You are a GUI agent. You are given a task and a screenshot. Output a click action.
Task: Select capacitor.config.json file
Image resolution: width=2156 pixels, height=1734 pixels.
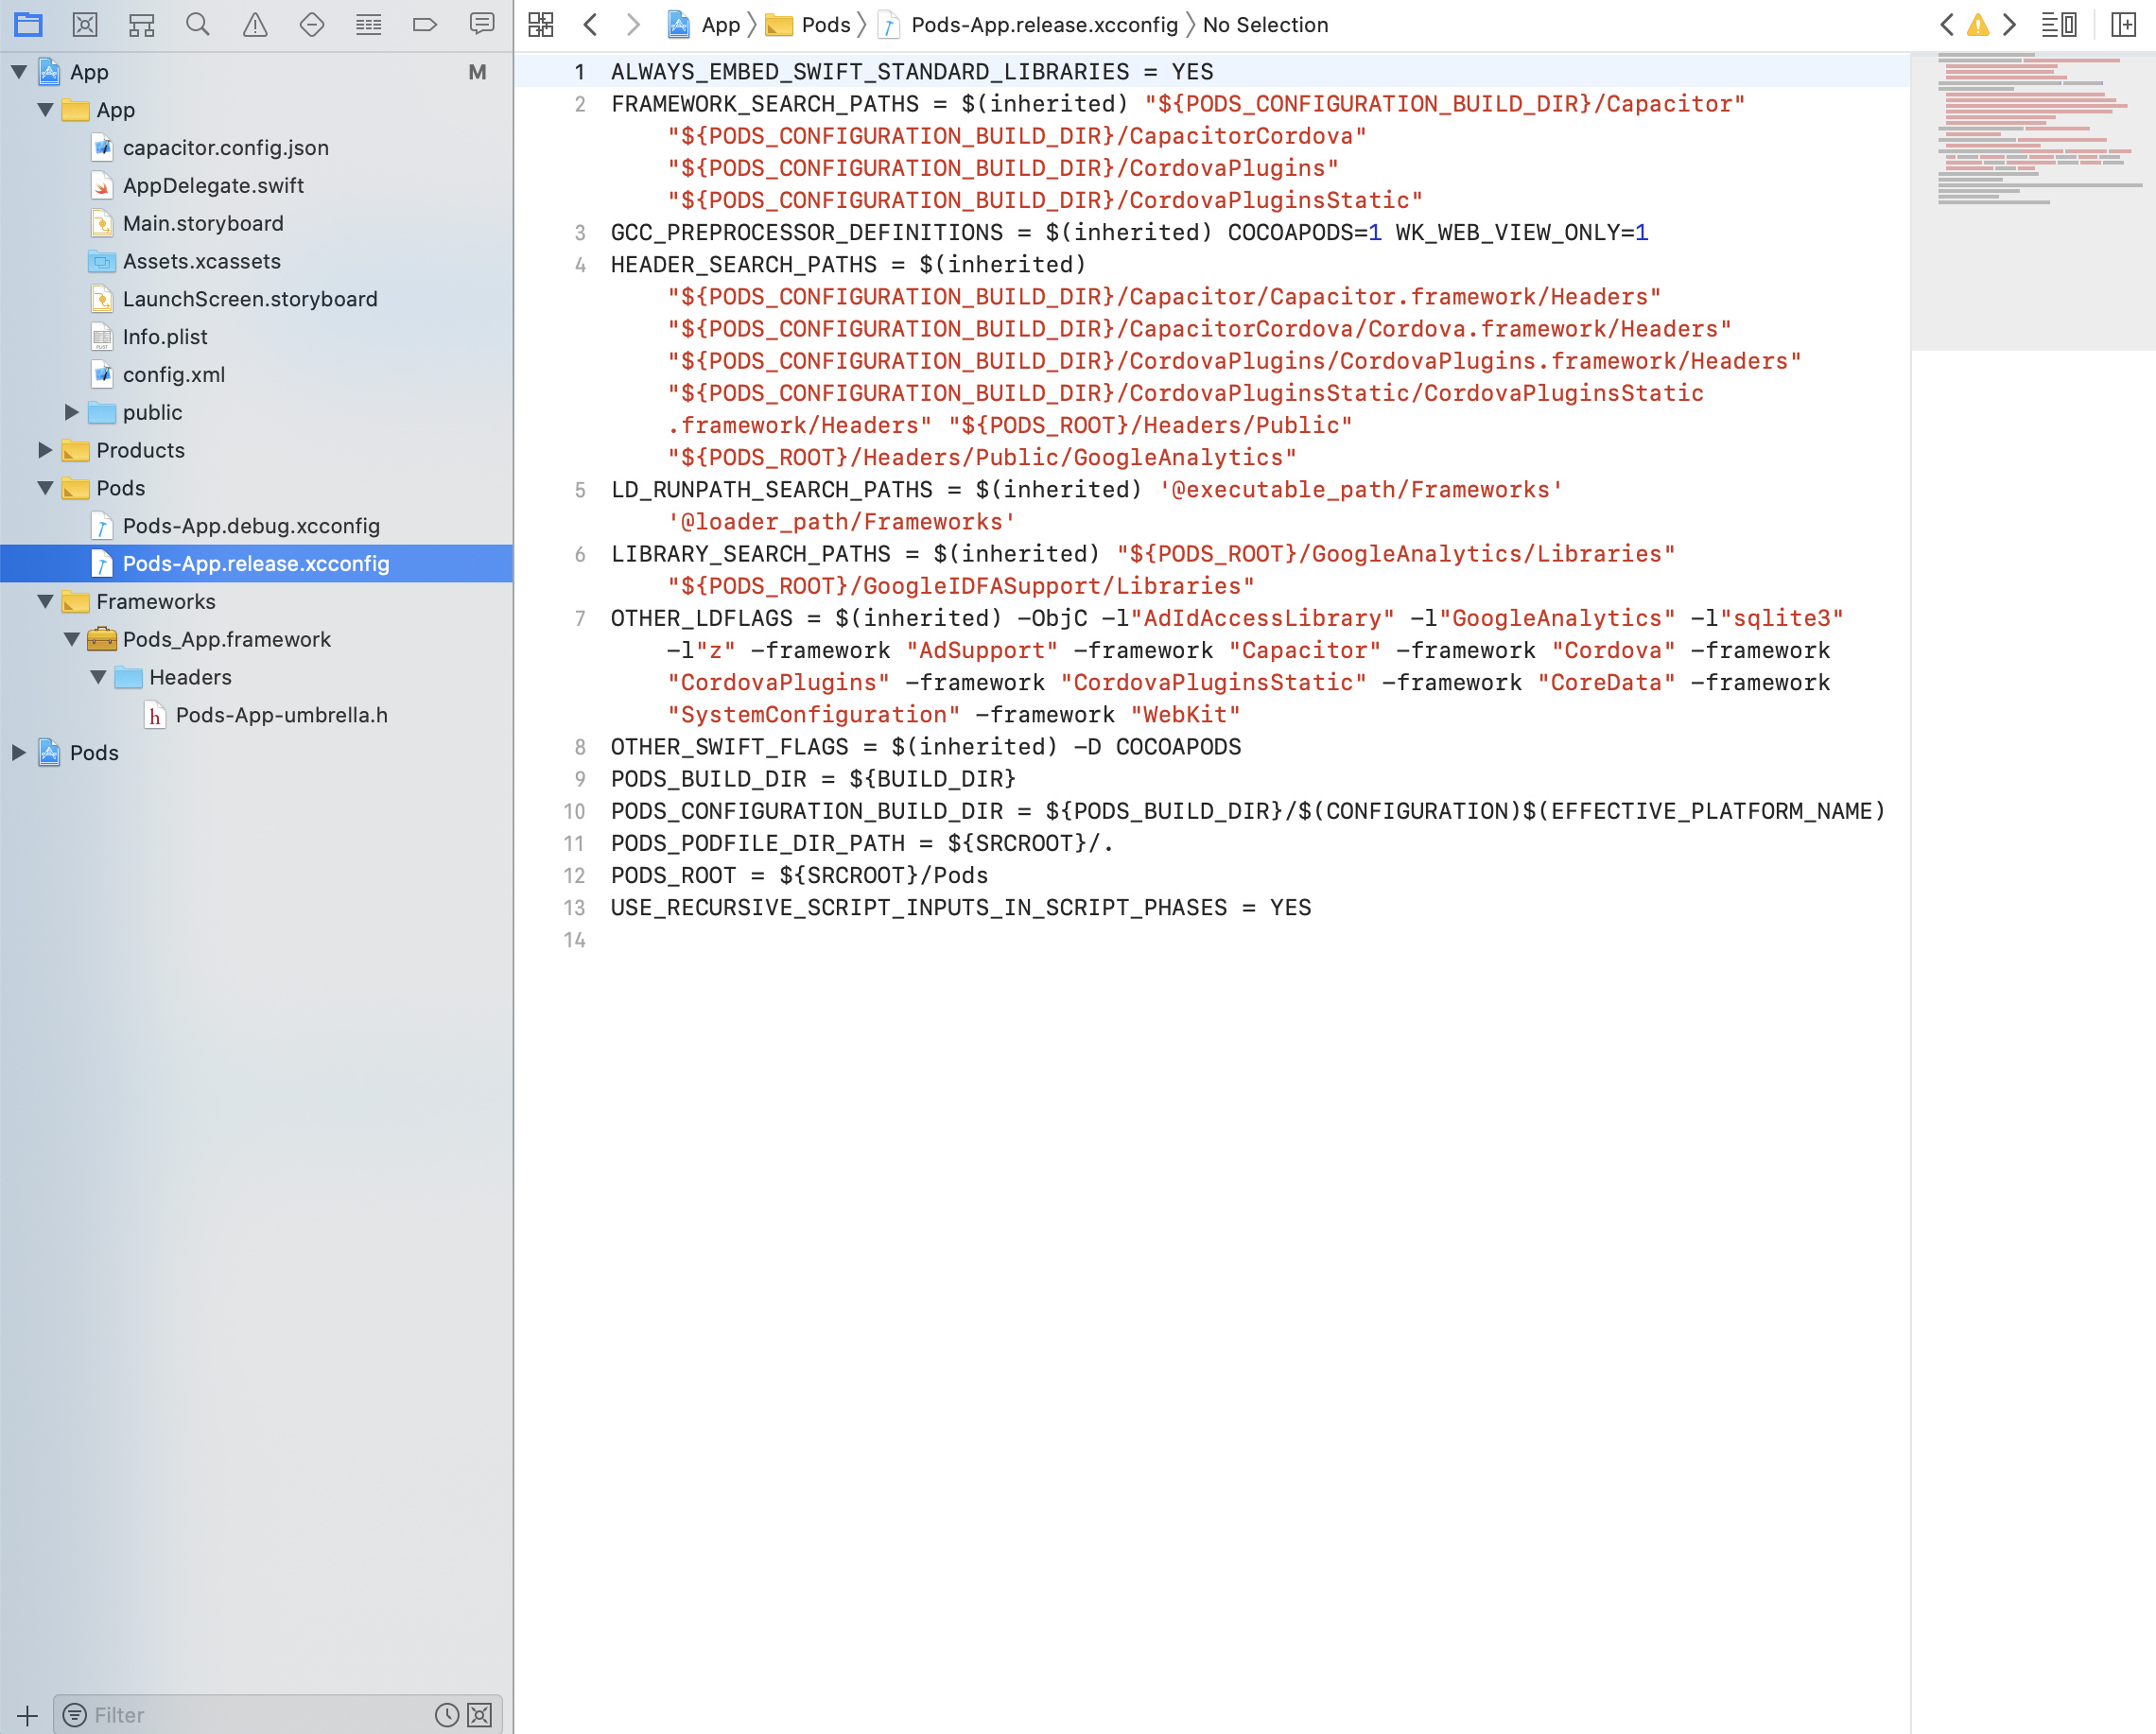click(225, 148)
